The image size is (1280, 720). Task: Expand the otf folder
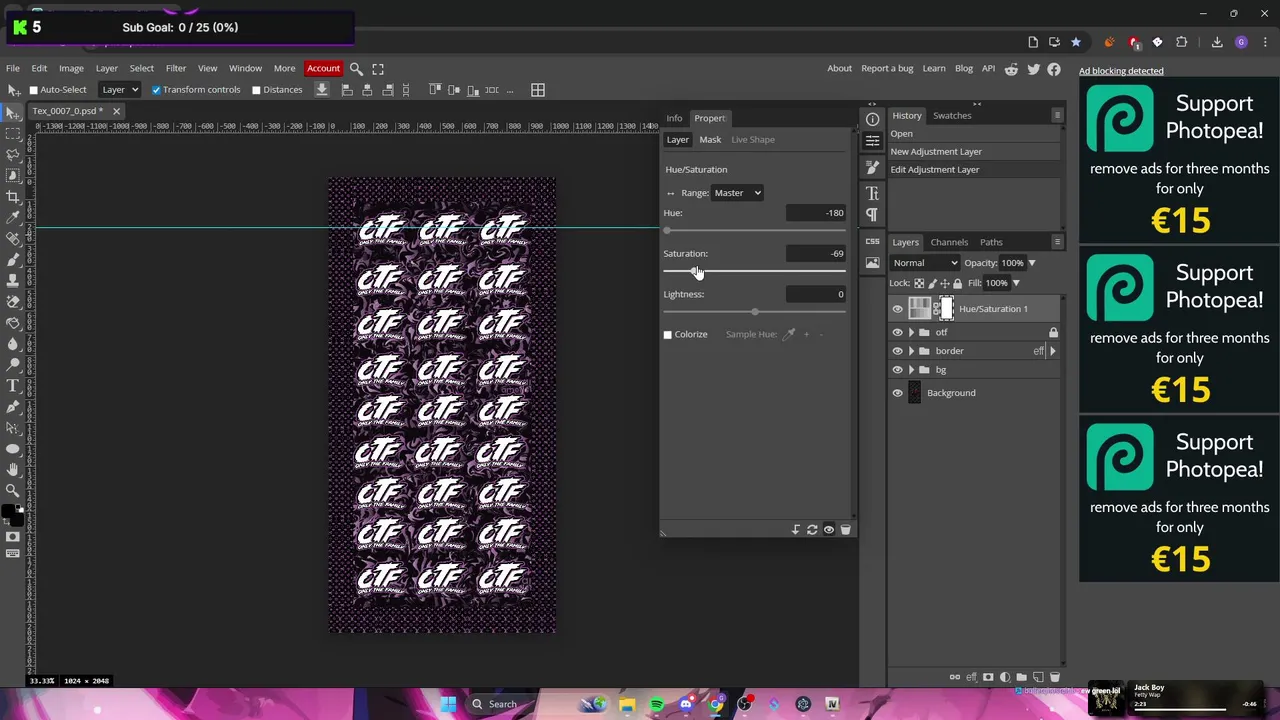point(911,333)
